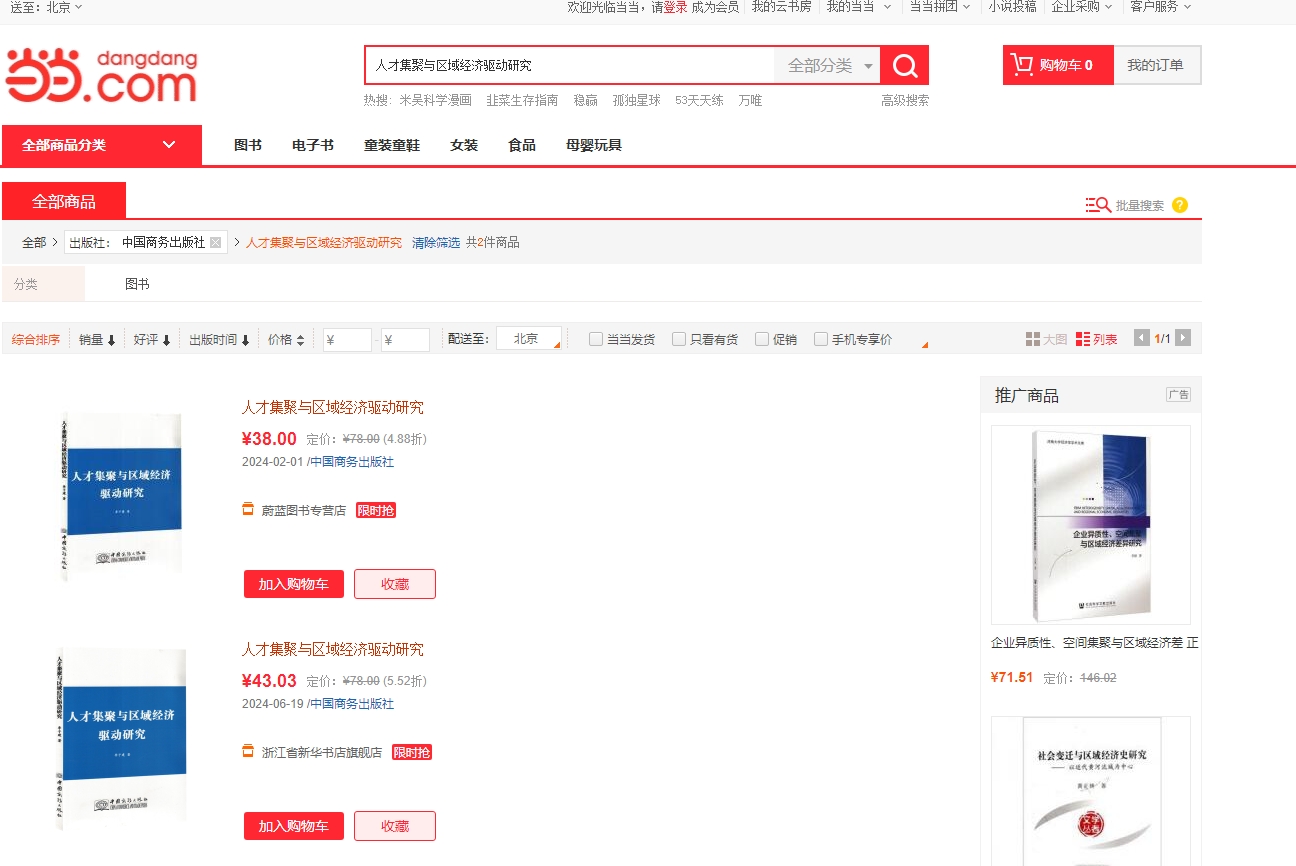Click 收藏 for the ¥43.03 book
1296x866 pixels.
395,826
